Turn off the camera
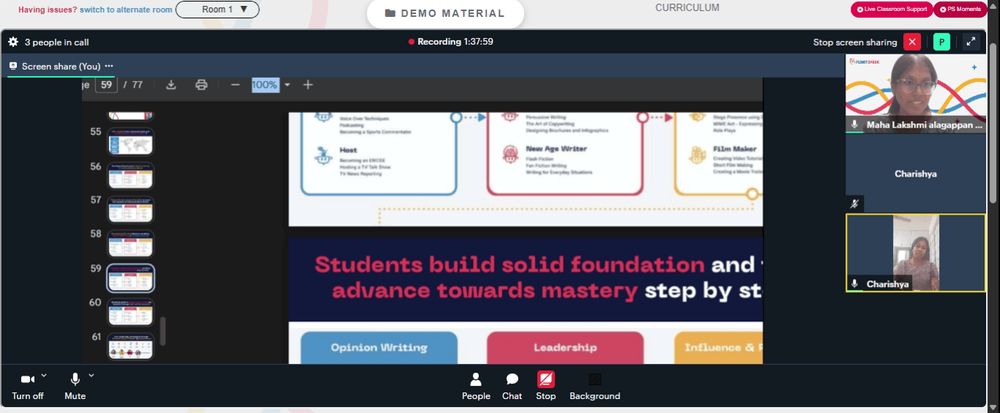Viewport: 1000px width, 413px height. click(x=27, y=386)
